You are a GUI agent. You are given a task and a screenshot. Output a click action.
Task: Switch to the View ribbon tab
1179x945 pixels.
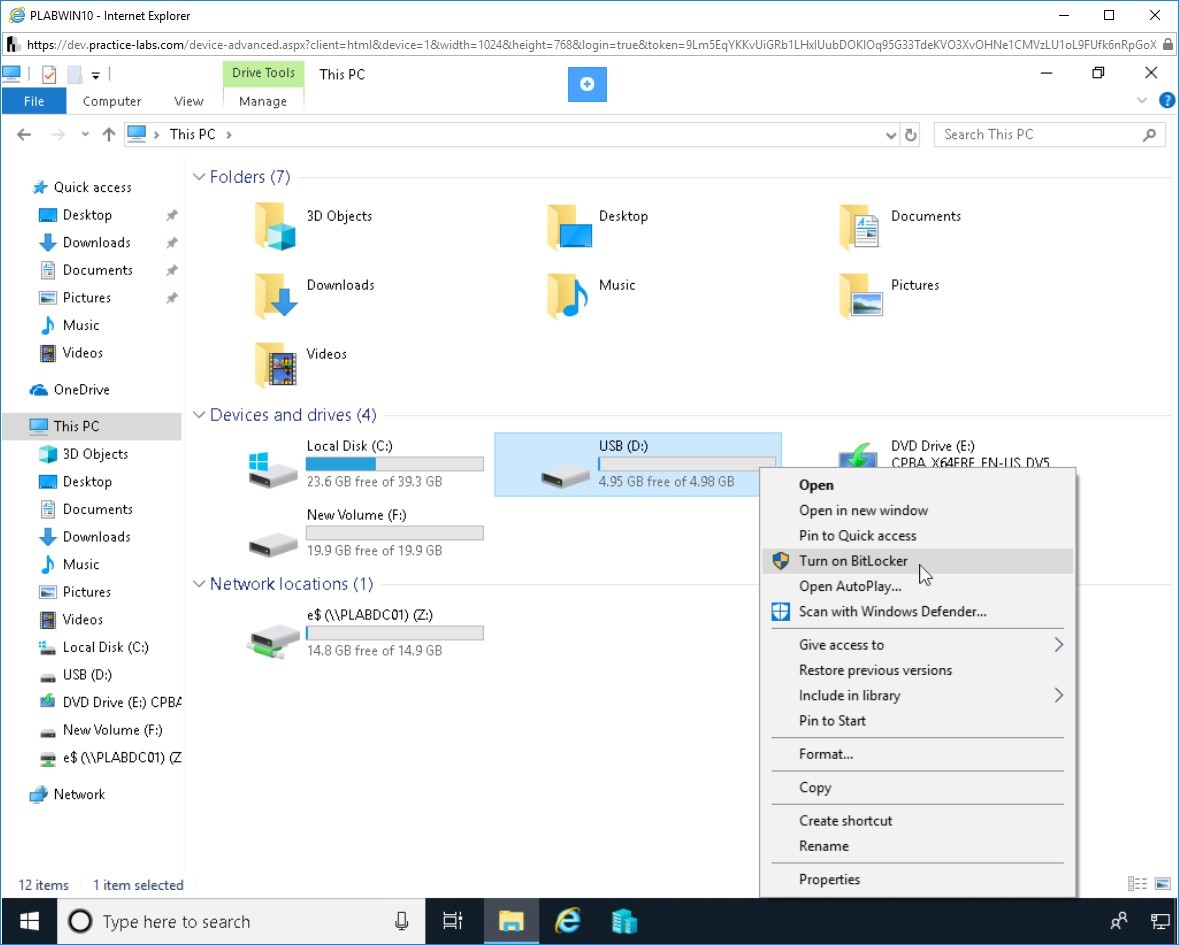[188, 101]
